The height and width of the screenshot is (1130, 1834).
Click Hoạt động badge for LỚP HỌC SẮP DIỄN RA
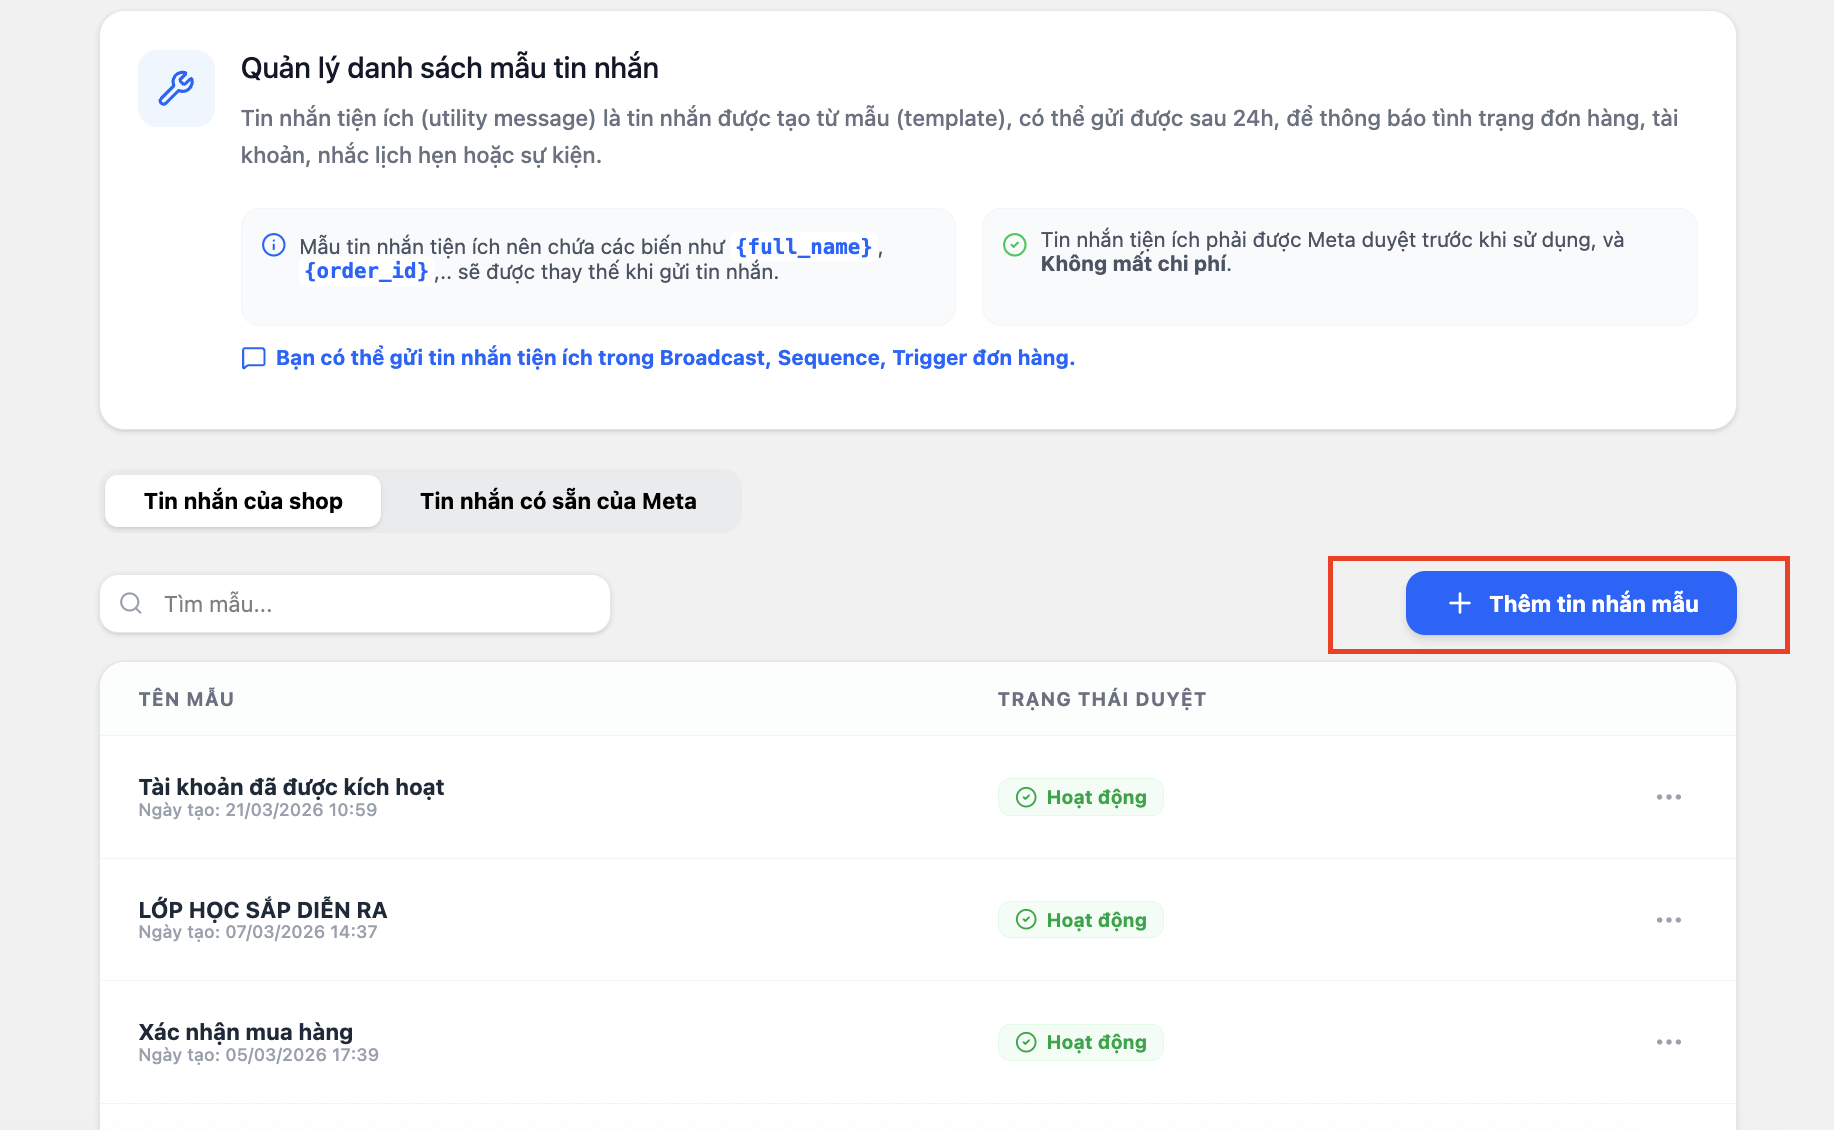(x=1081, y=920)
